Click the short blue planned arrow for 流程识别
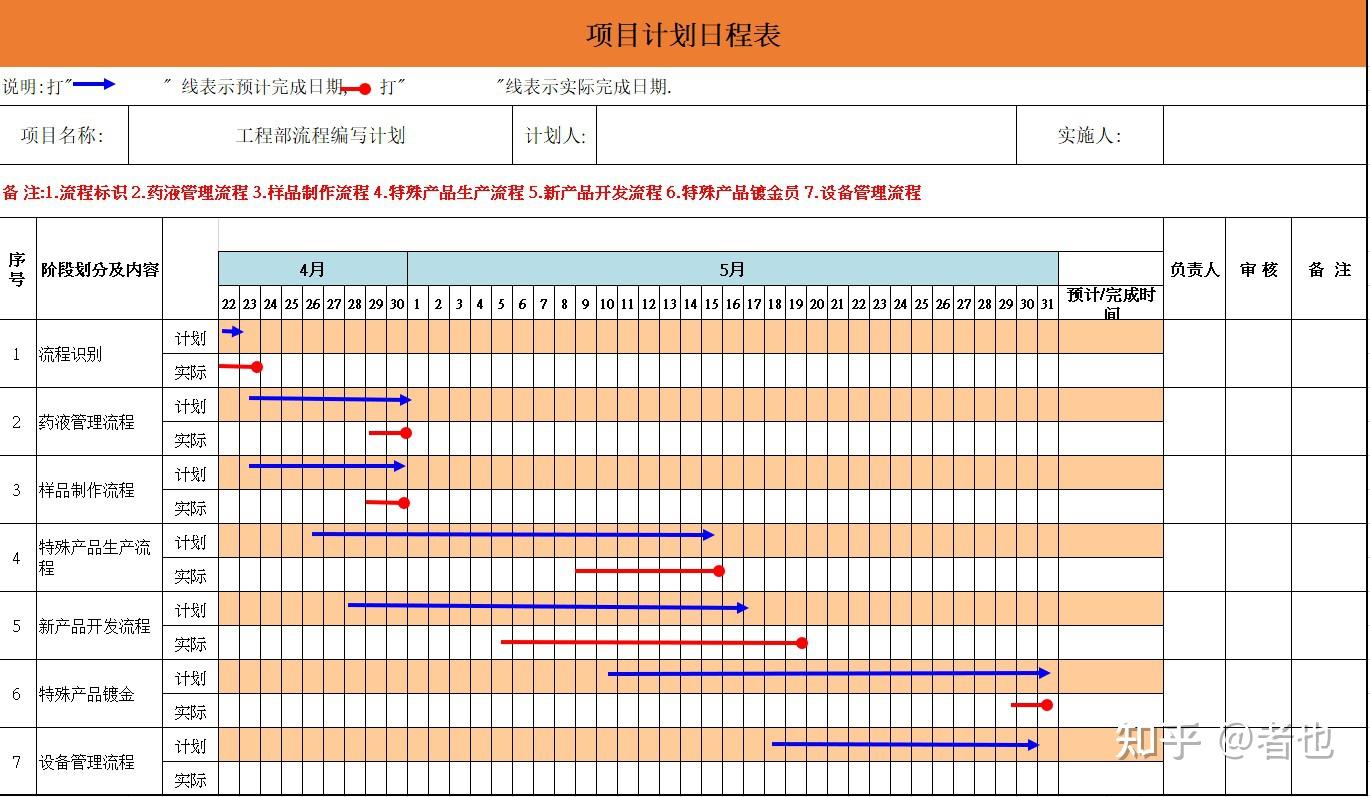This screenshot has width=1370, height=797. (232, 331)
